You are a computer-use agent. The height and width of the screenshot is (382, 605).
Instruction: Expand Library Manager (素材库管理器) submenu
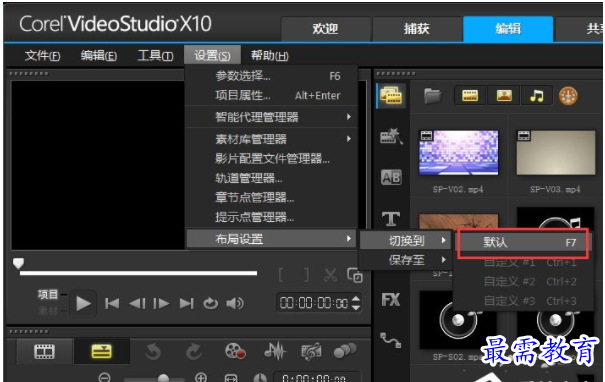pos(272,139)
